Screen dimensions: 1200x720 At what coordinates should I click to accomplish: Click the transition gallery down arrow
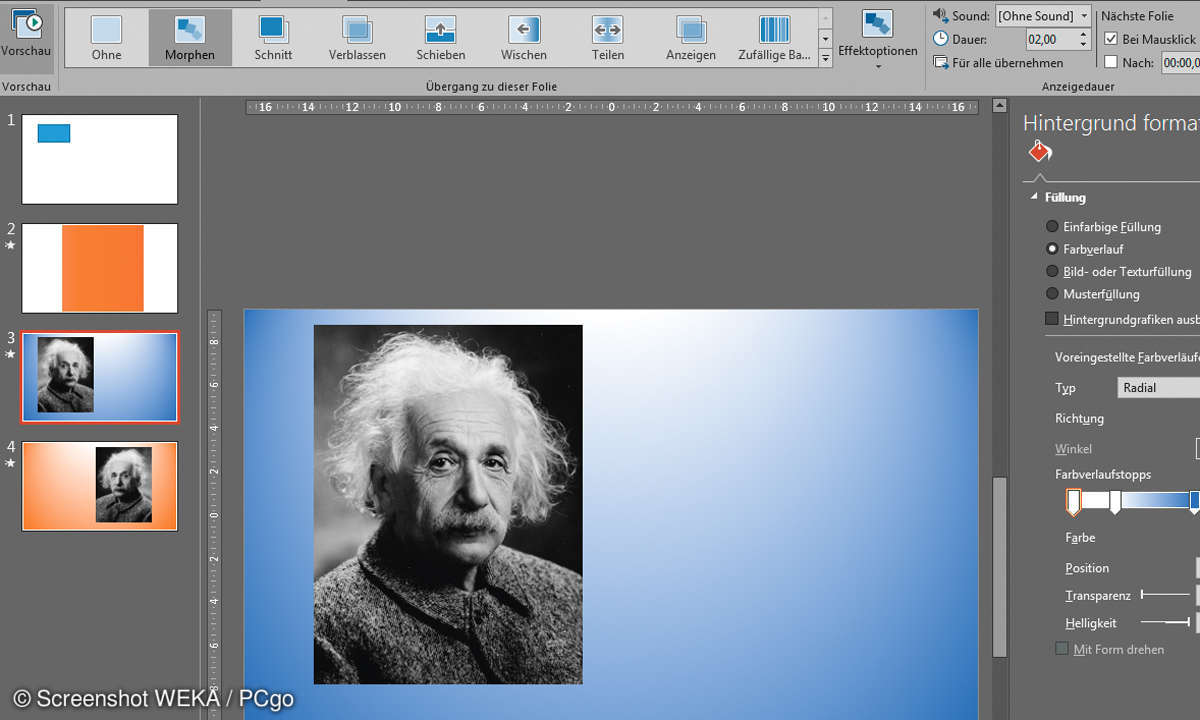tap(825, 38)
